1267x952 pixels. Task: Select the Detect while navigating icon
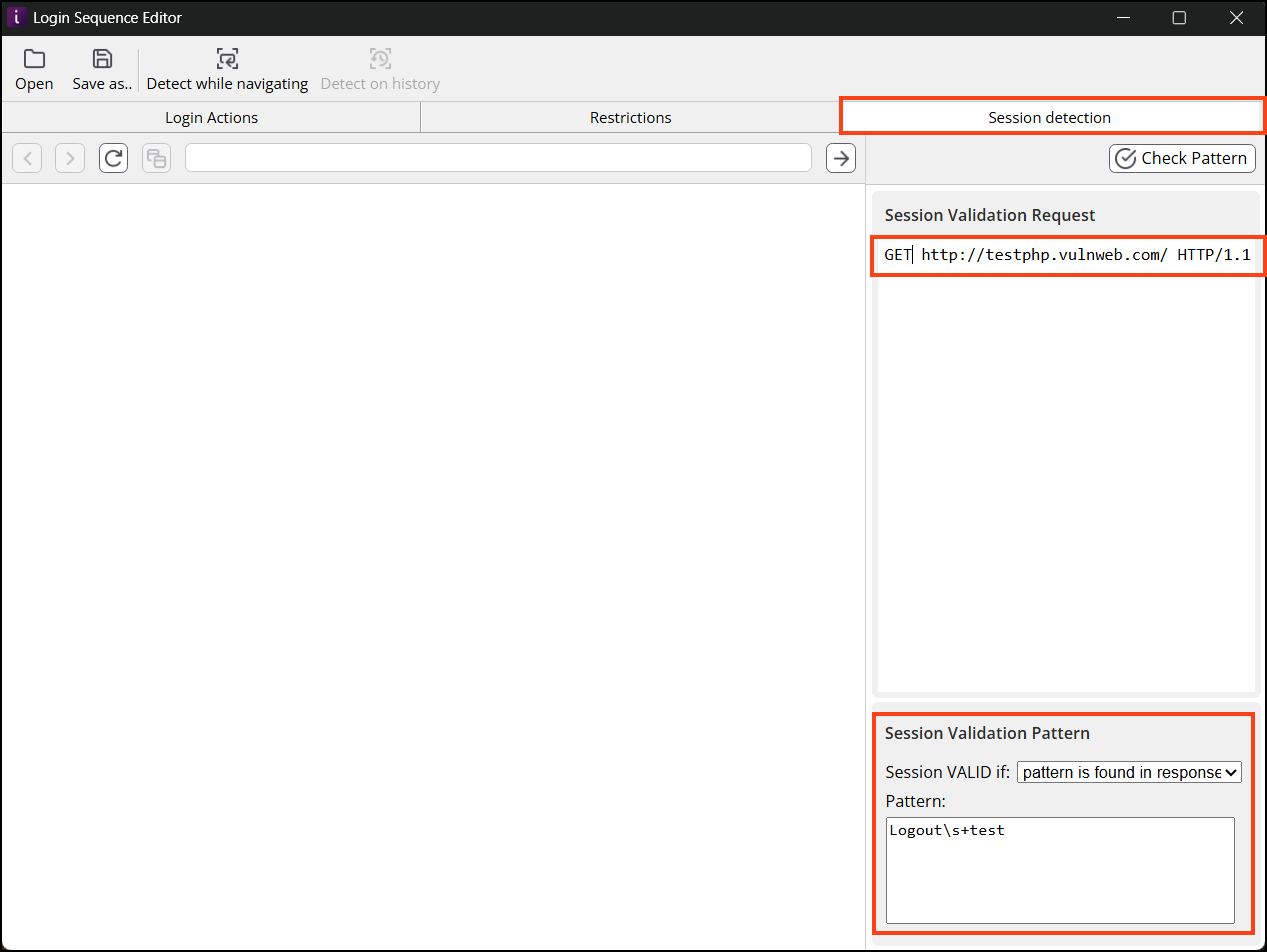click(x=227, y=58)
